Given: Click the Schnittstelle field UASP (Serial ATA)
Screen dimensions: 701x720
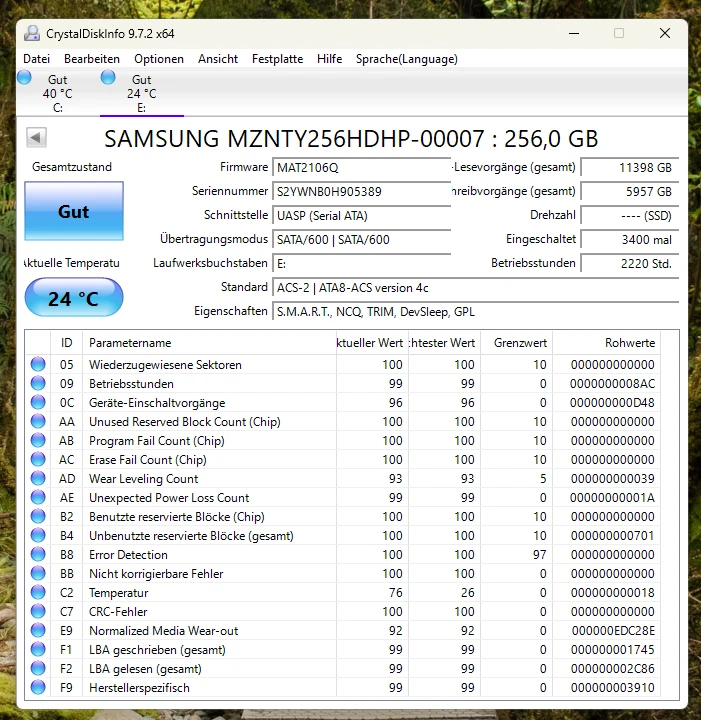Looking at the screenshot, I should click(361, 215).
